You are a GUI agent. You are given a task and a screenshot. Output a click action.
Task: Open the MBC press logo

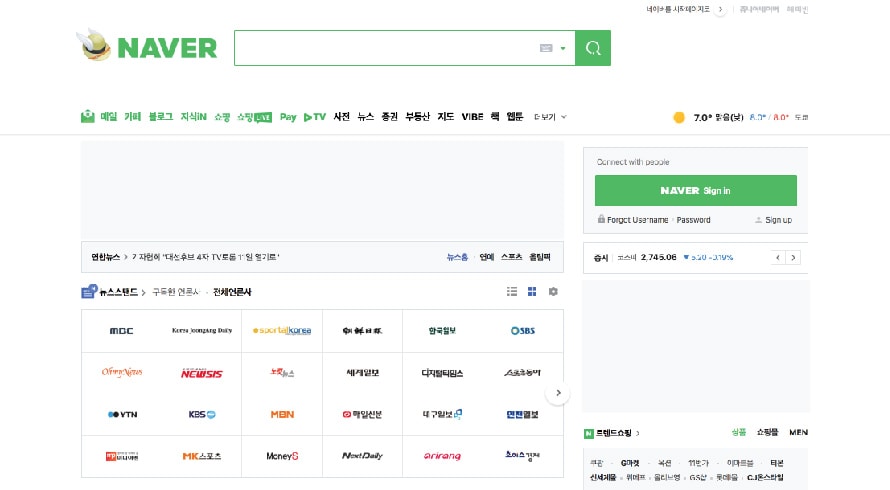coord(121,330)
